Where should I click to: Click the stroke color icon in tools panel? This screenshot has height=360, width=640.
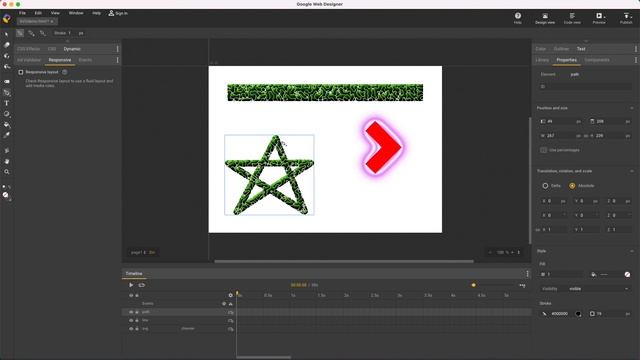tap(4, 187)
